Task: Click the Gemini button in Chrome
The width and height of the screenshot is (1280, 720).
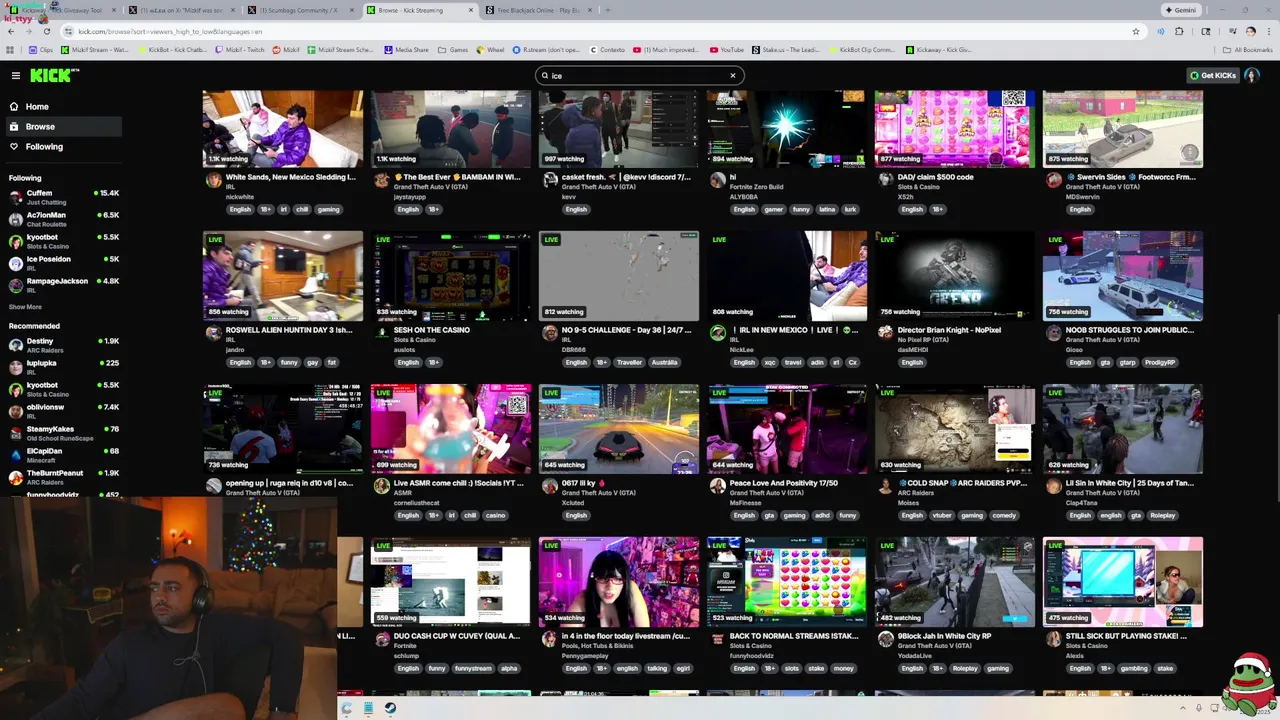Action: click(x=1180, y=10)
